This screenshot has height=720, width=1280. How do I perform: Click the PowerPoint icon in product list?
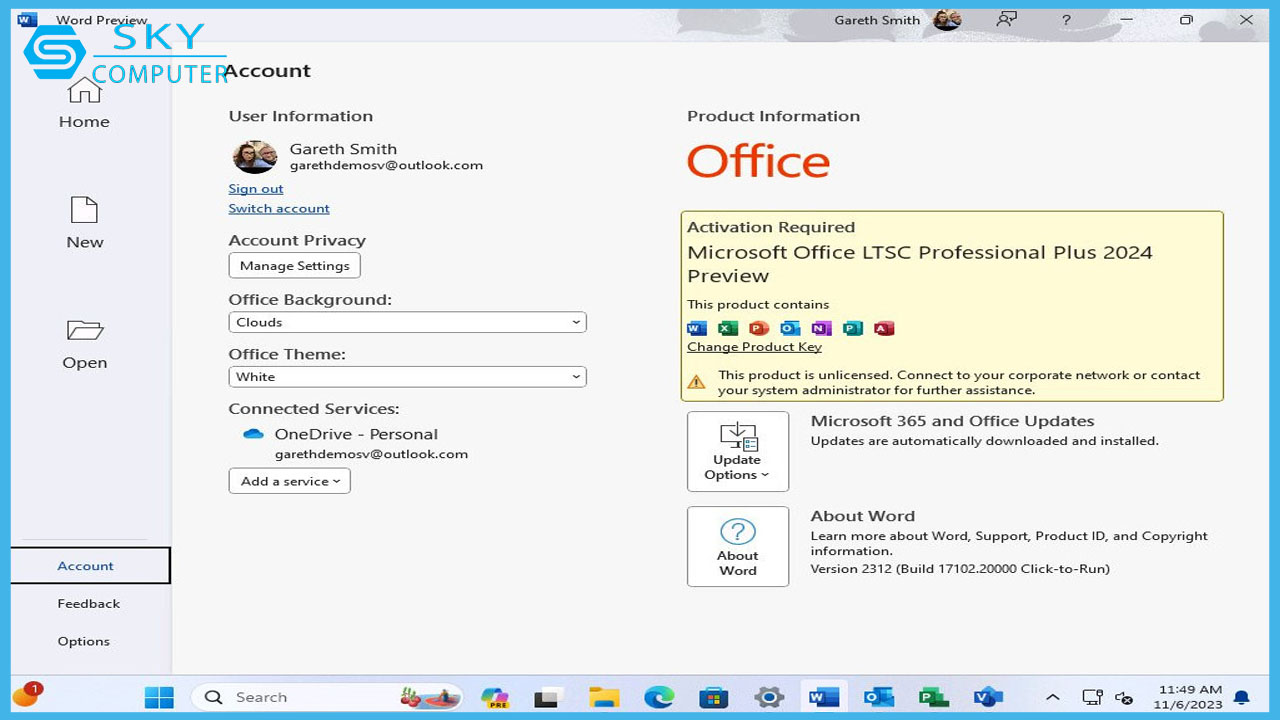click(x=759, y=328)
